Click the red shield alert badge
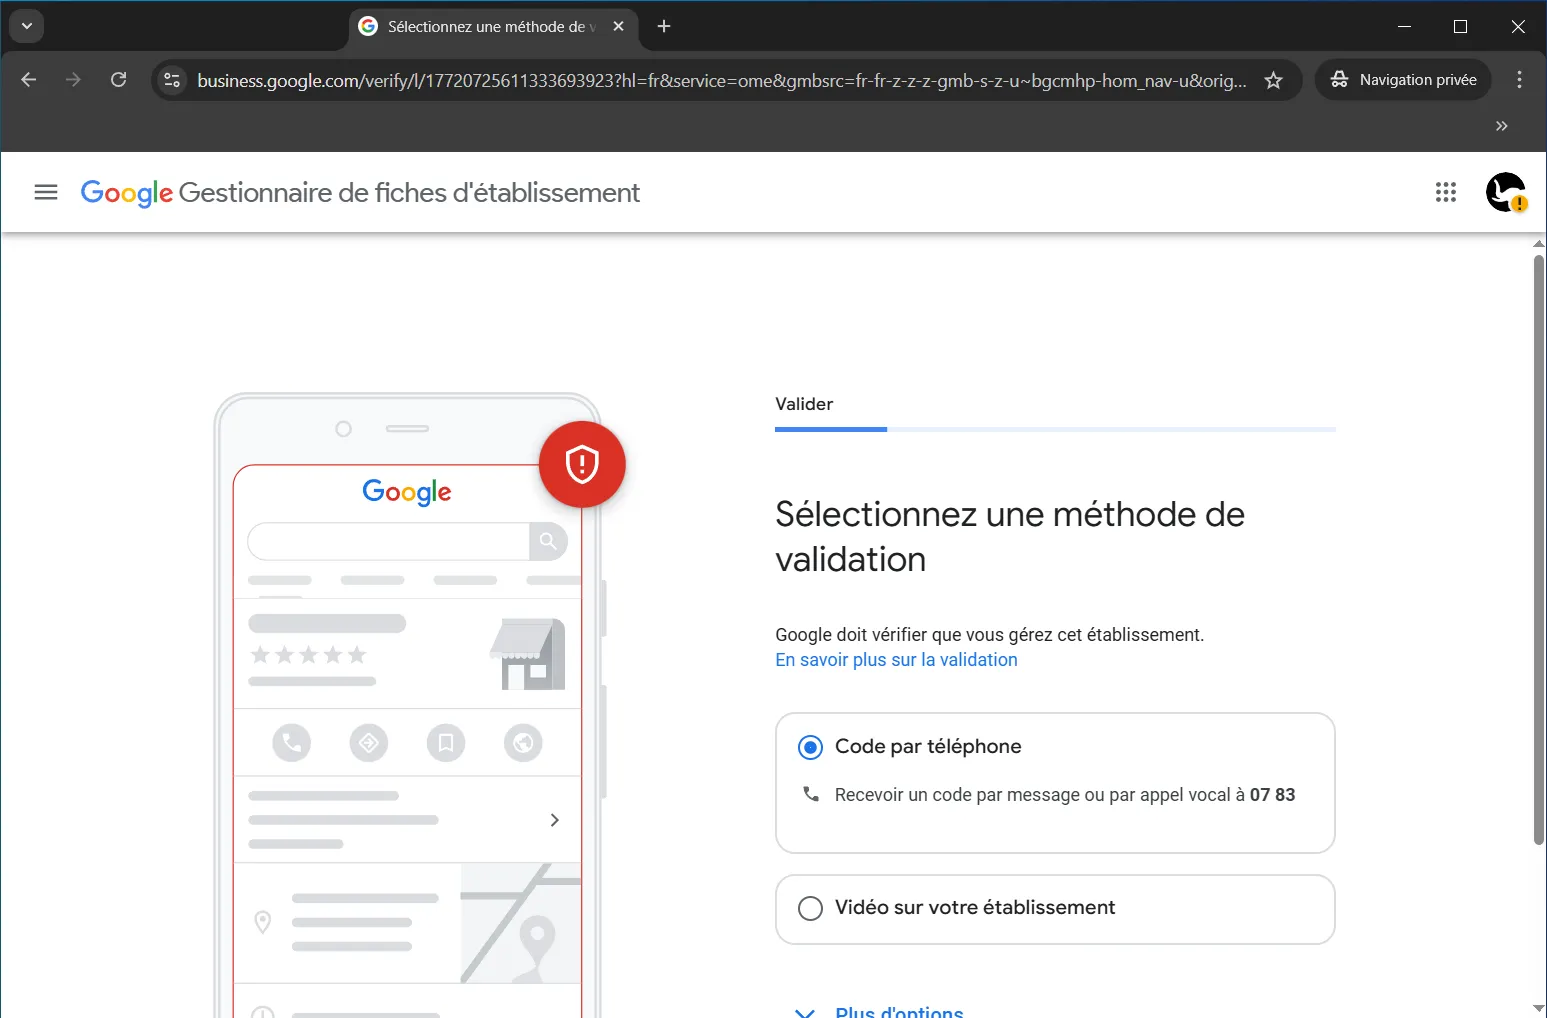The width and height of the screenshot is (1547, 1018). tap(582, 464)
